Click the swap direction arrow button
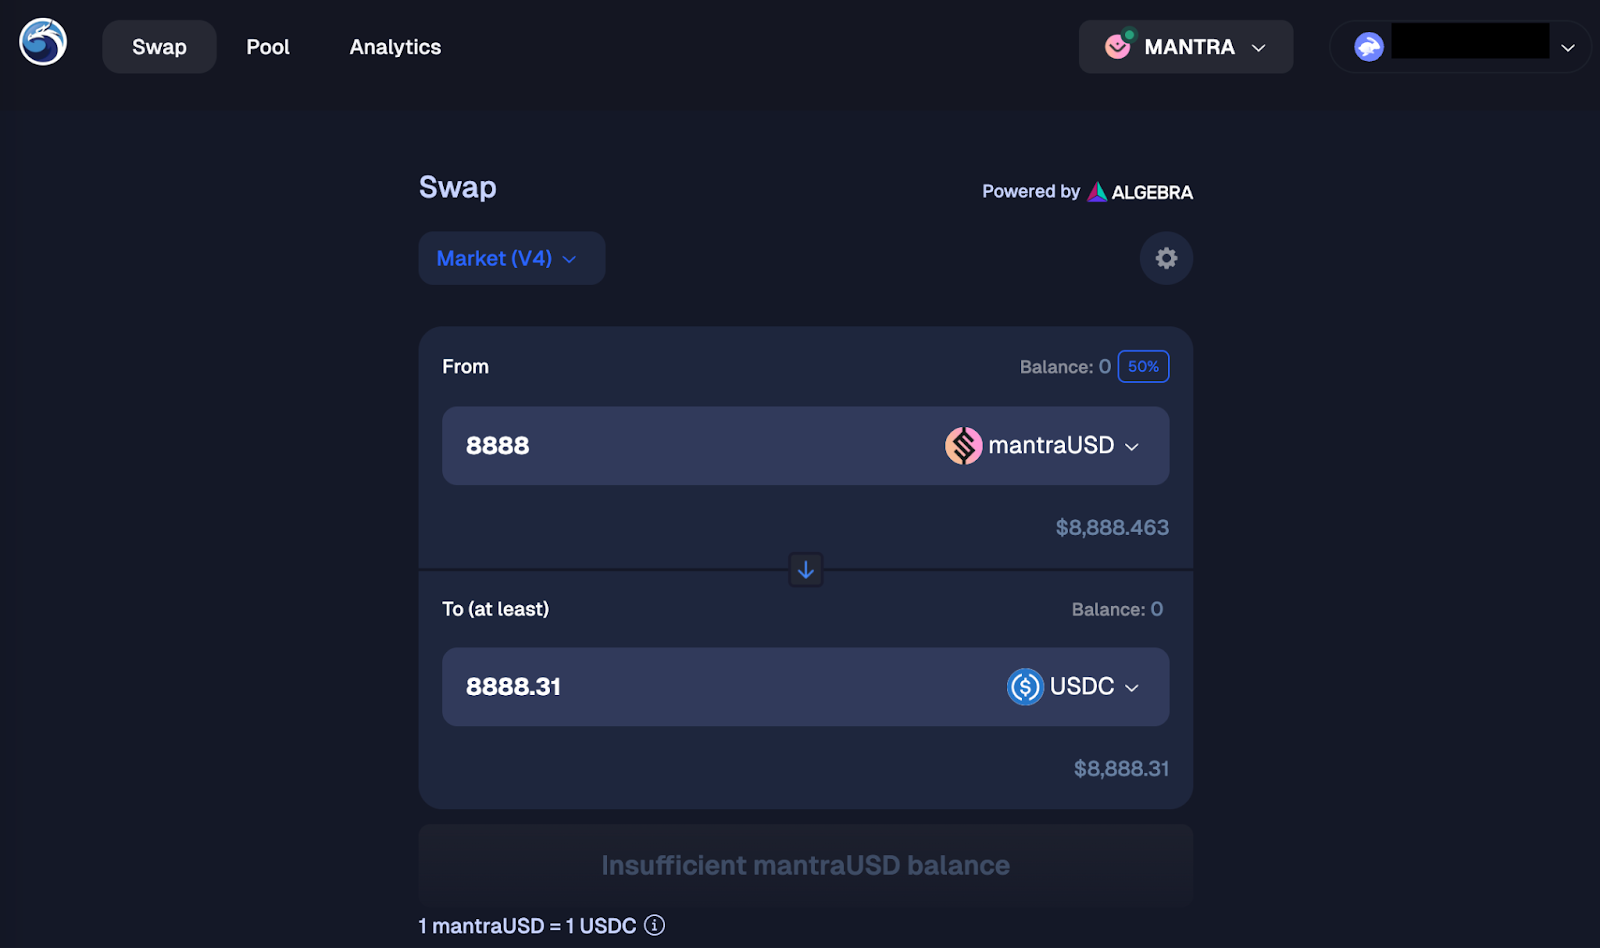1600x948 pixels. point(806,570)
